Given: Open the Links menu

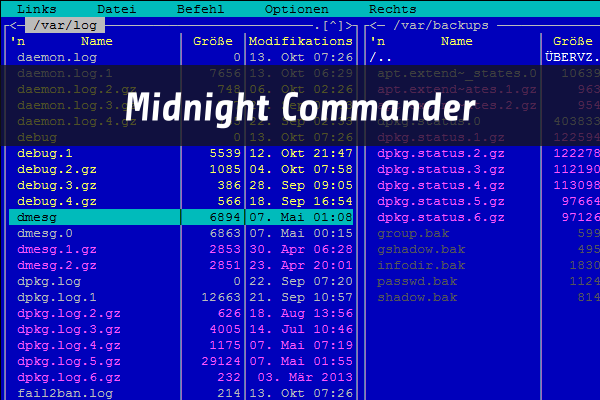Looking at the screenshot, I should point(37,9).
